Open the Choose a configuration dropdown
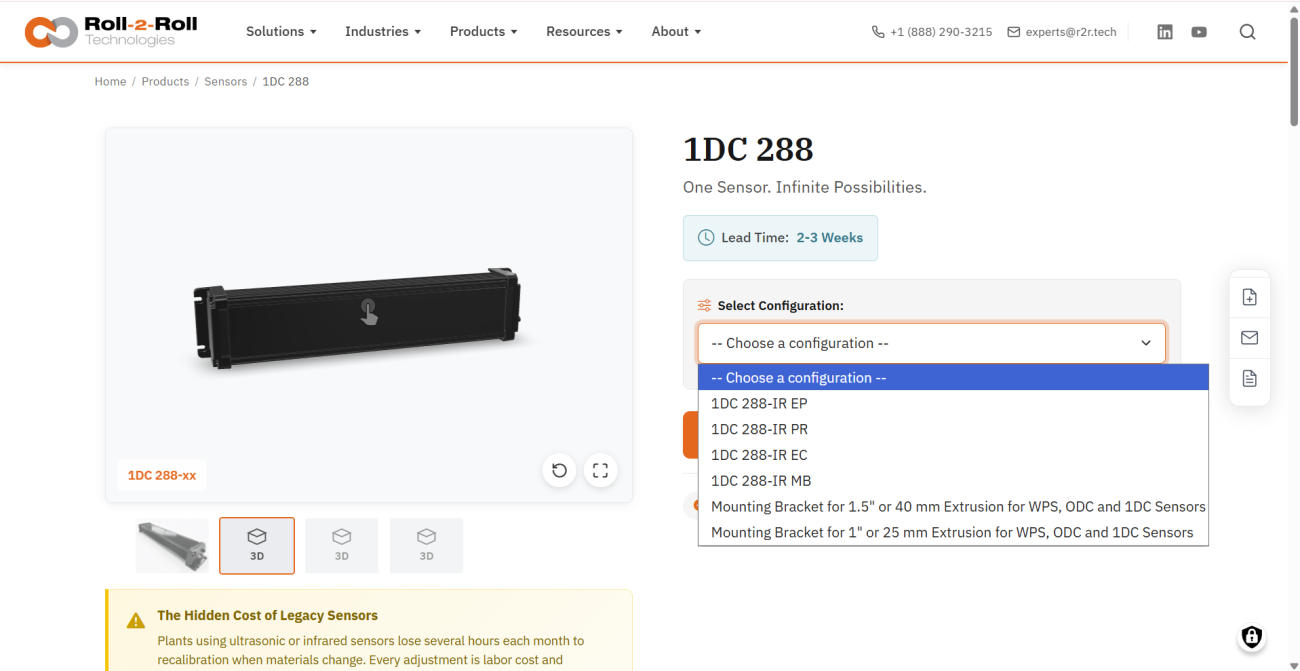1300x671 pixels. tap(931, 343)
